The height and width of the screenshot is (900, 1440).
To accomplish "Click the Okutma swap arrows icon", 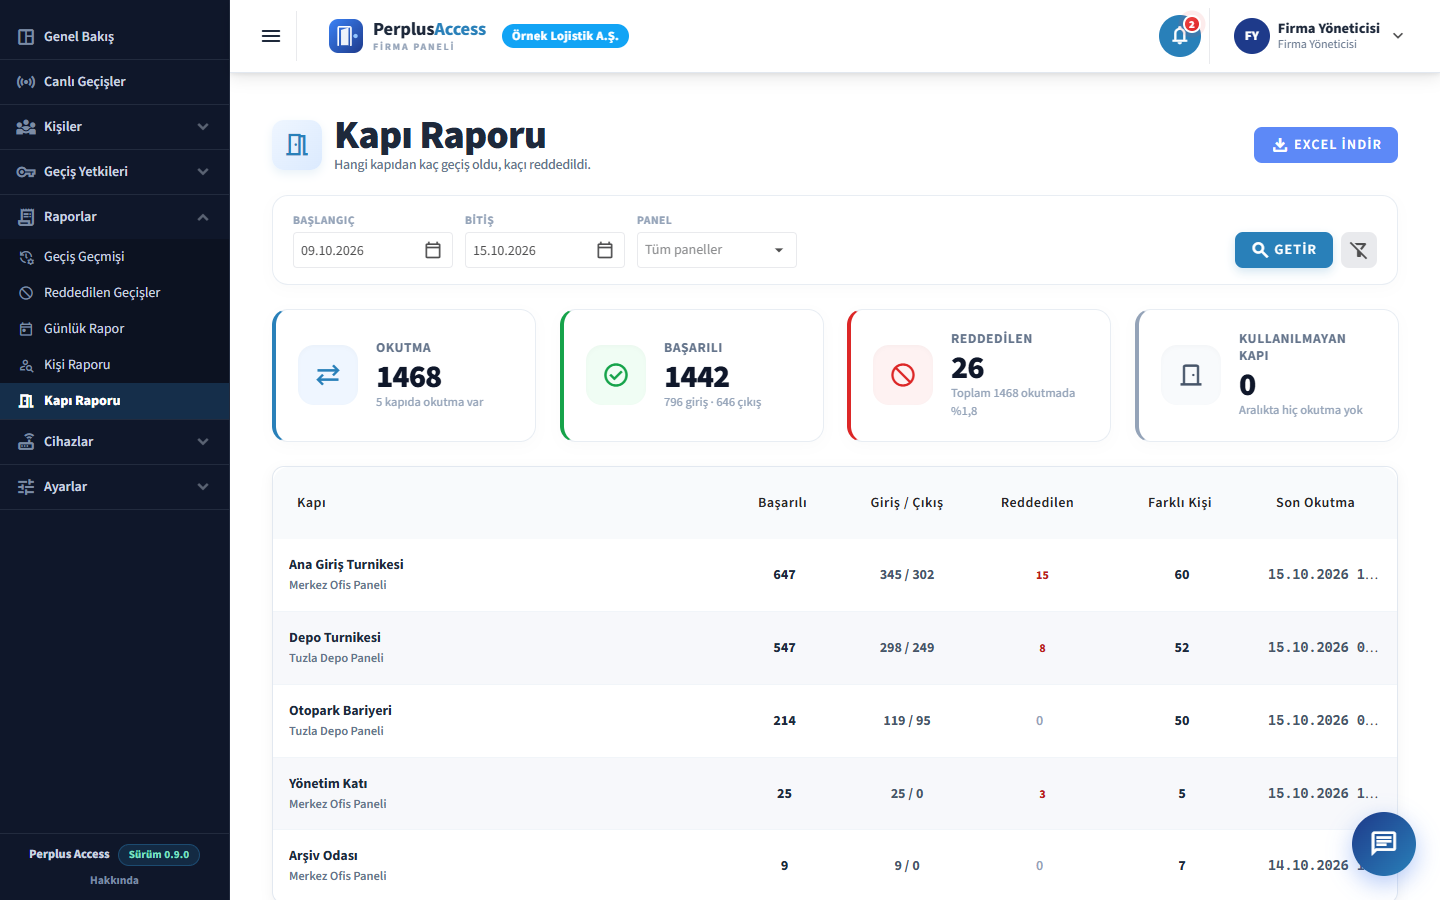I will click(x=328, y=375).
